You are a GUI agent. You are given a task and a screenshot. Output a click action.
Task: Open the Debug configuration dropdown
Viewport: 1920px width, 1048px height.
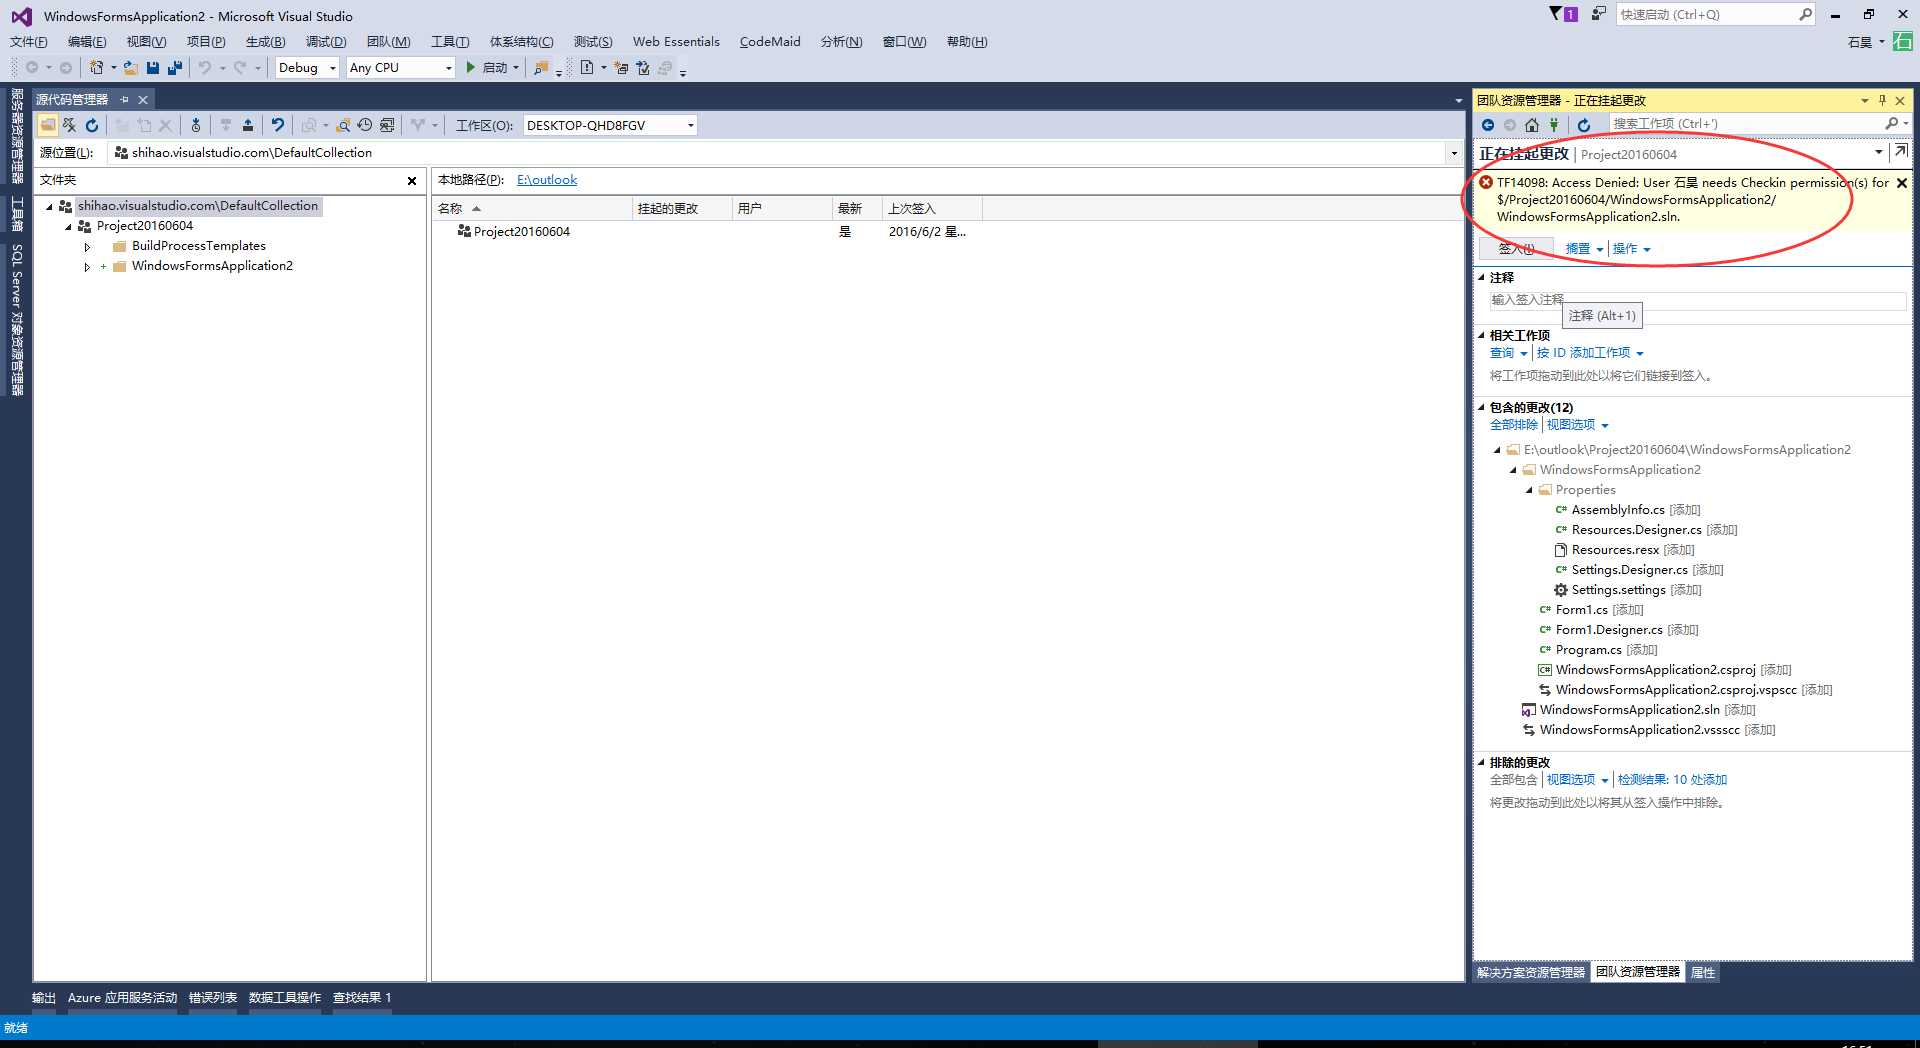point(333,68)
